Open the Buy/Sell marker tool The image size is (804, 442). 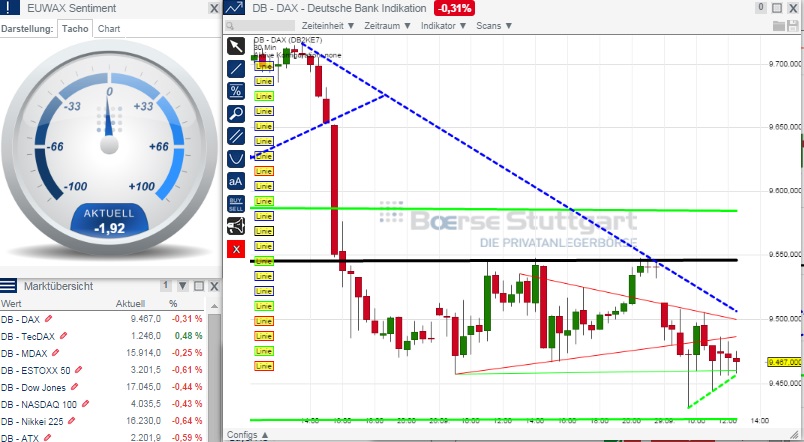(236, 204)
